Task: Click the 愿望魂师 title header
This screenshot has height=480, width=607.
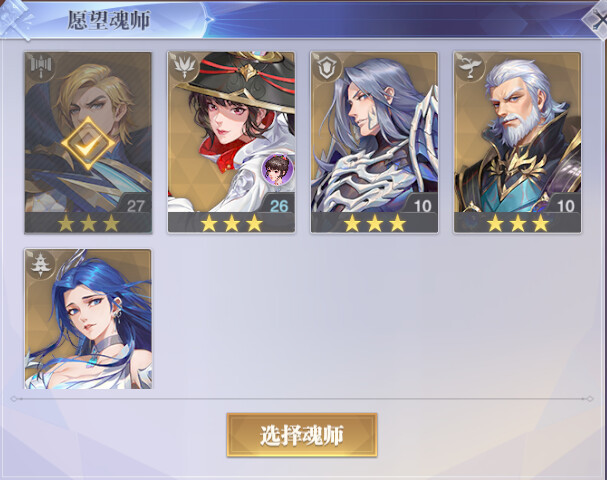Action: pyautogui.click(x=109, y=20)
